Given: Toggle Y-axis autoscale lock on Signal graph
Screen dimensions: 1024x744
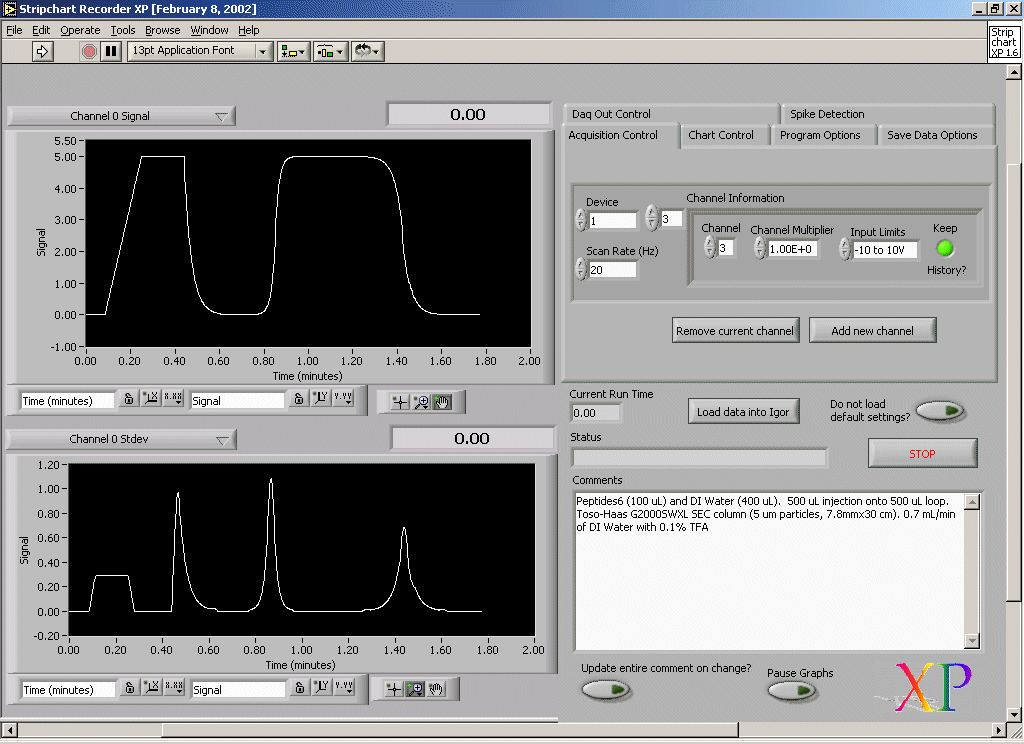Looking at the screenshot, I should (298, 398).
